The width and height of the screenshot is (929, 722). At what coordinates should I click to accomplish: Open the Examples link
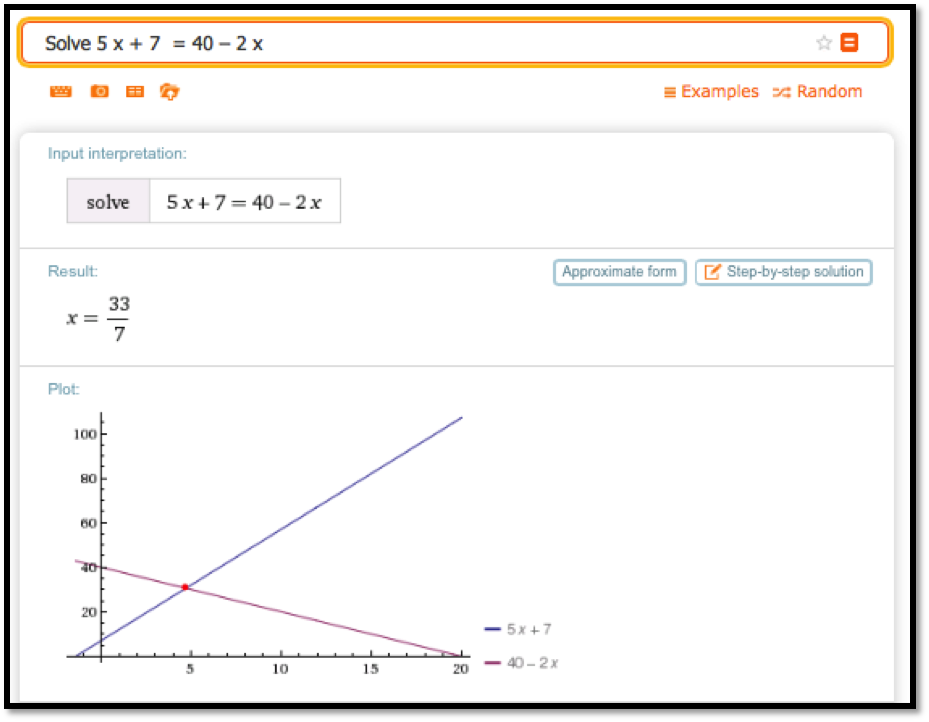711,92
